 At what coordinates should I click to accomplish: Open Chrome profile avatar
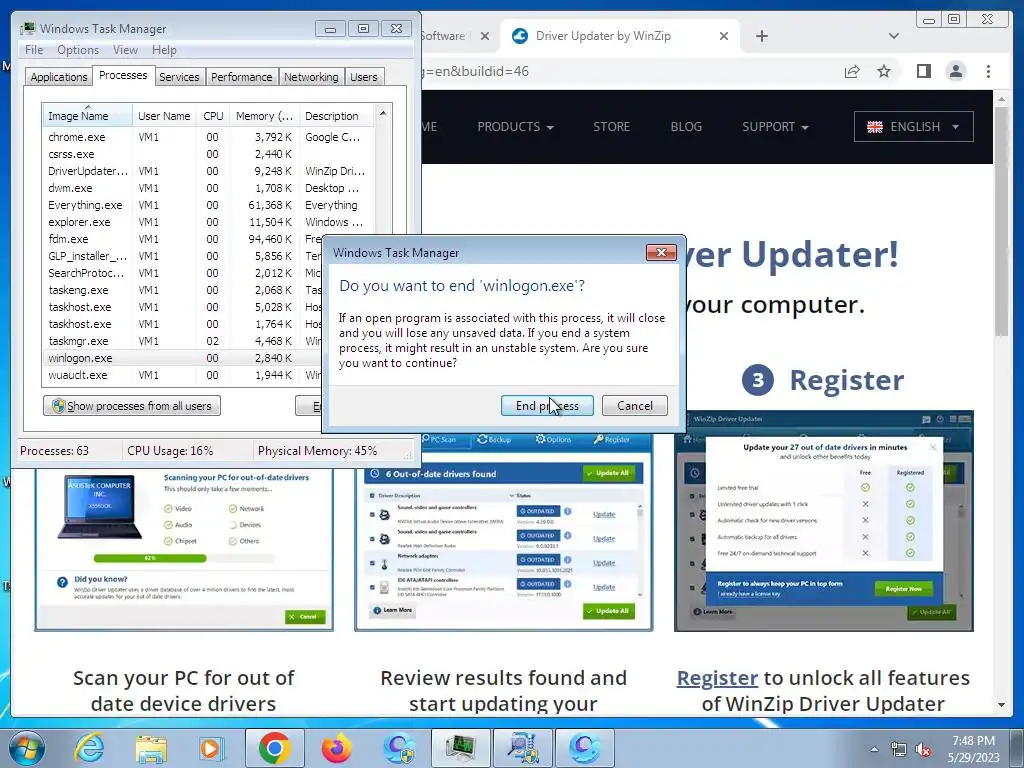pos(955,71)
